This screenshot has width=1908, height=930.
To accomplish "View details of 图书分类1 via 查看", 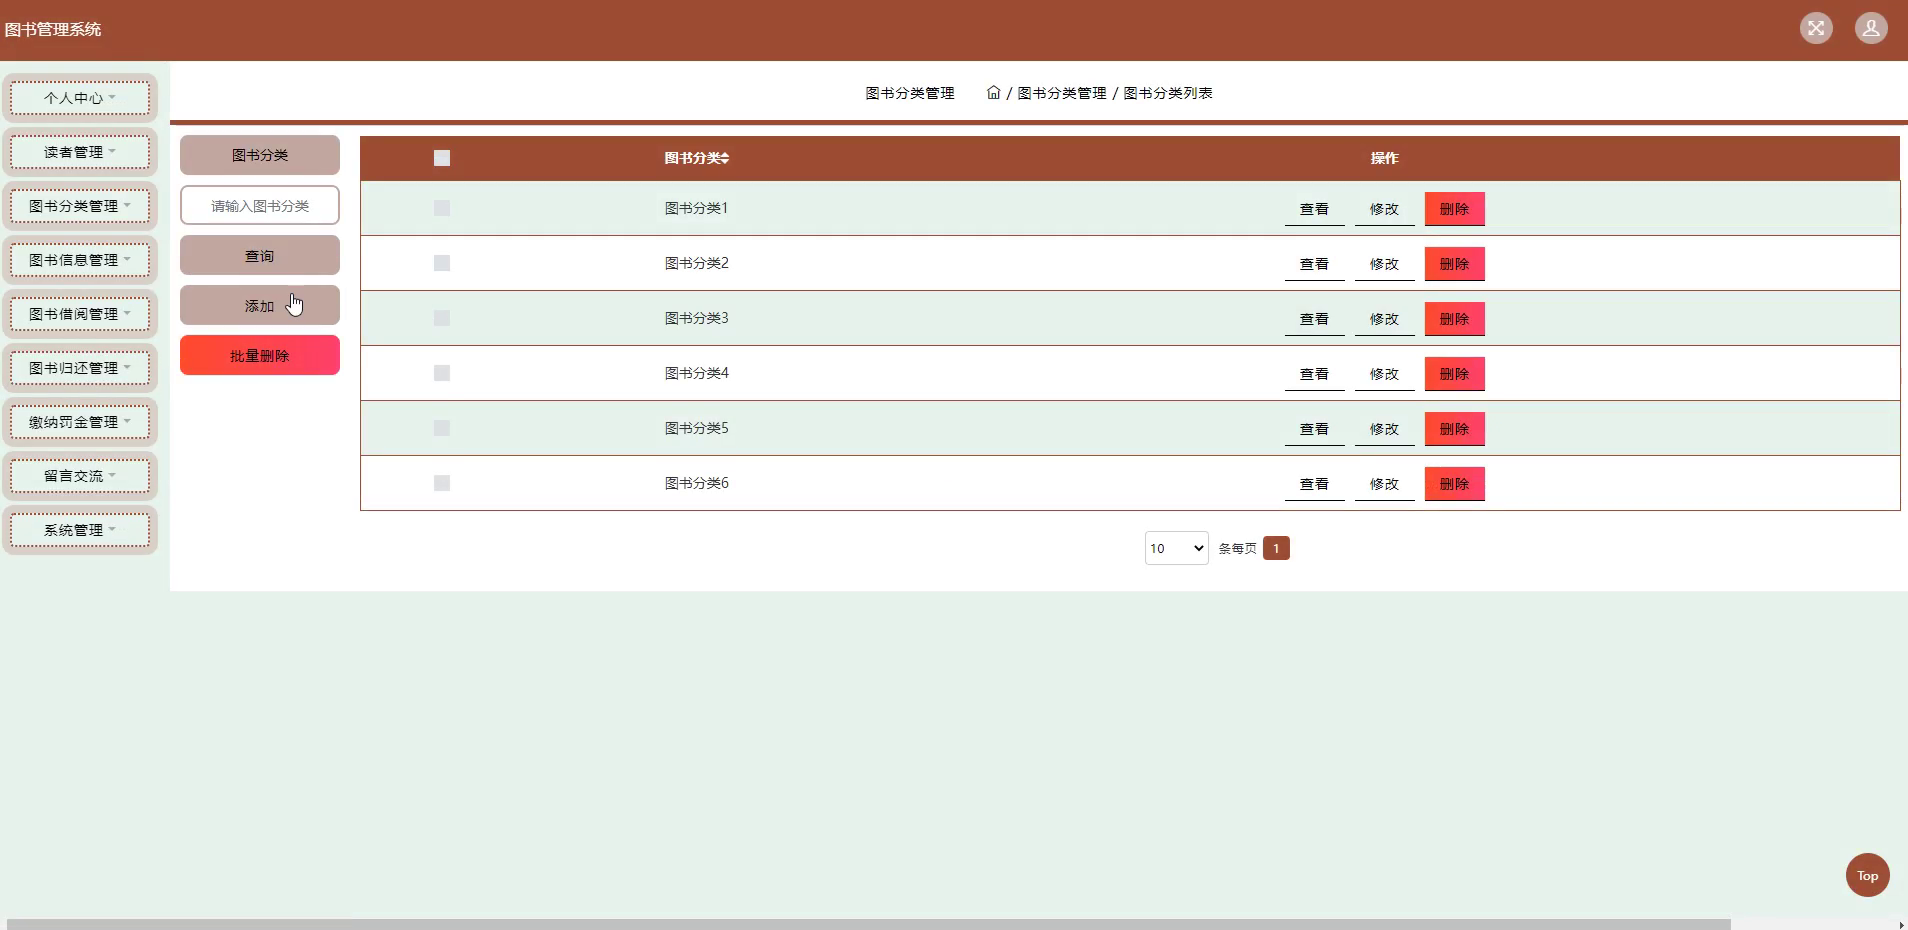I will 1314,209.
